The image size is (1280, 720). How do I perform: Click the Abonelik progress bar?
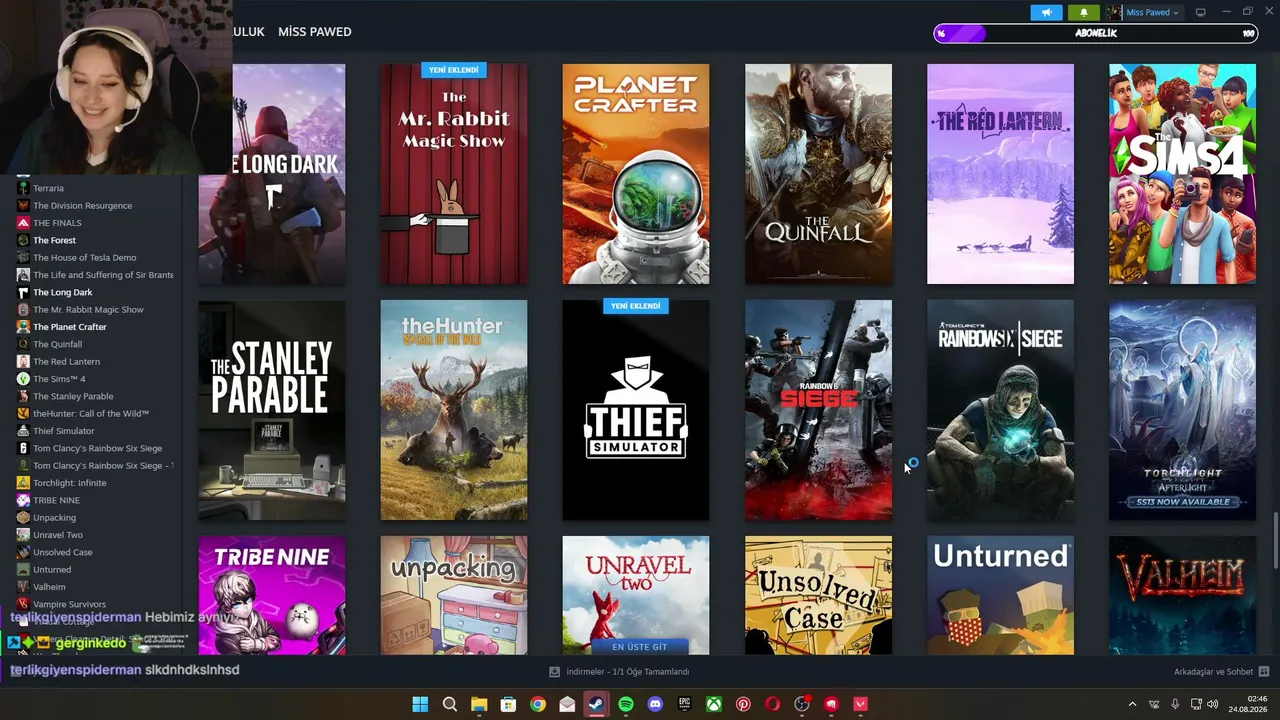1096,33
